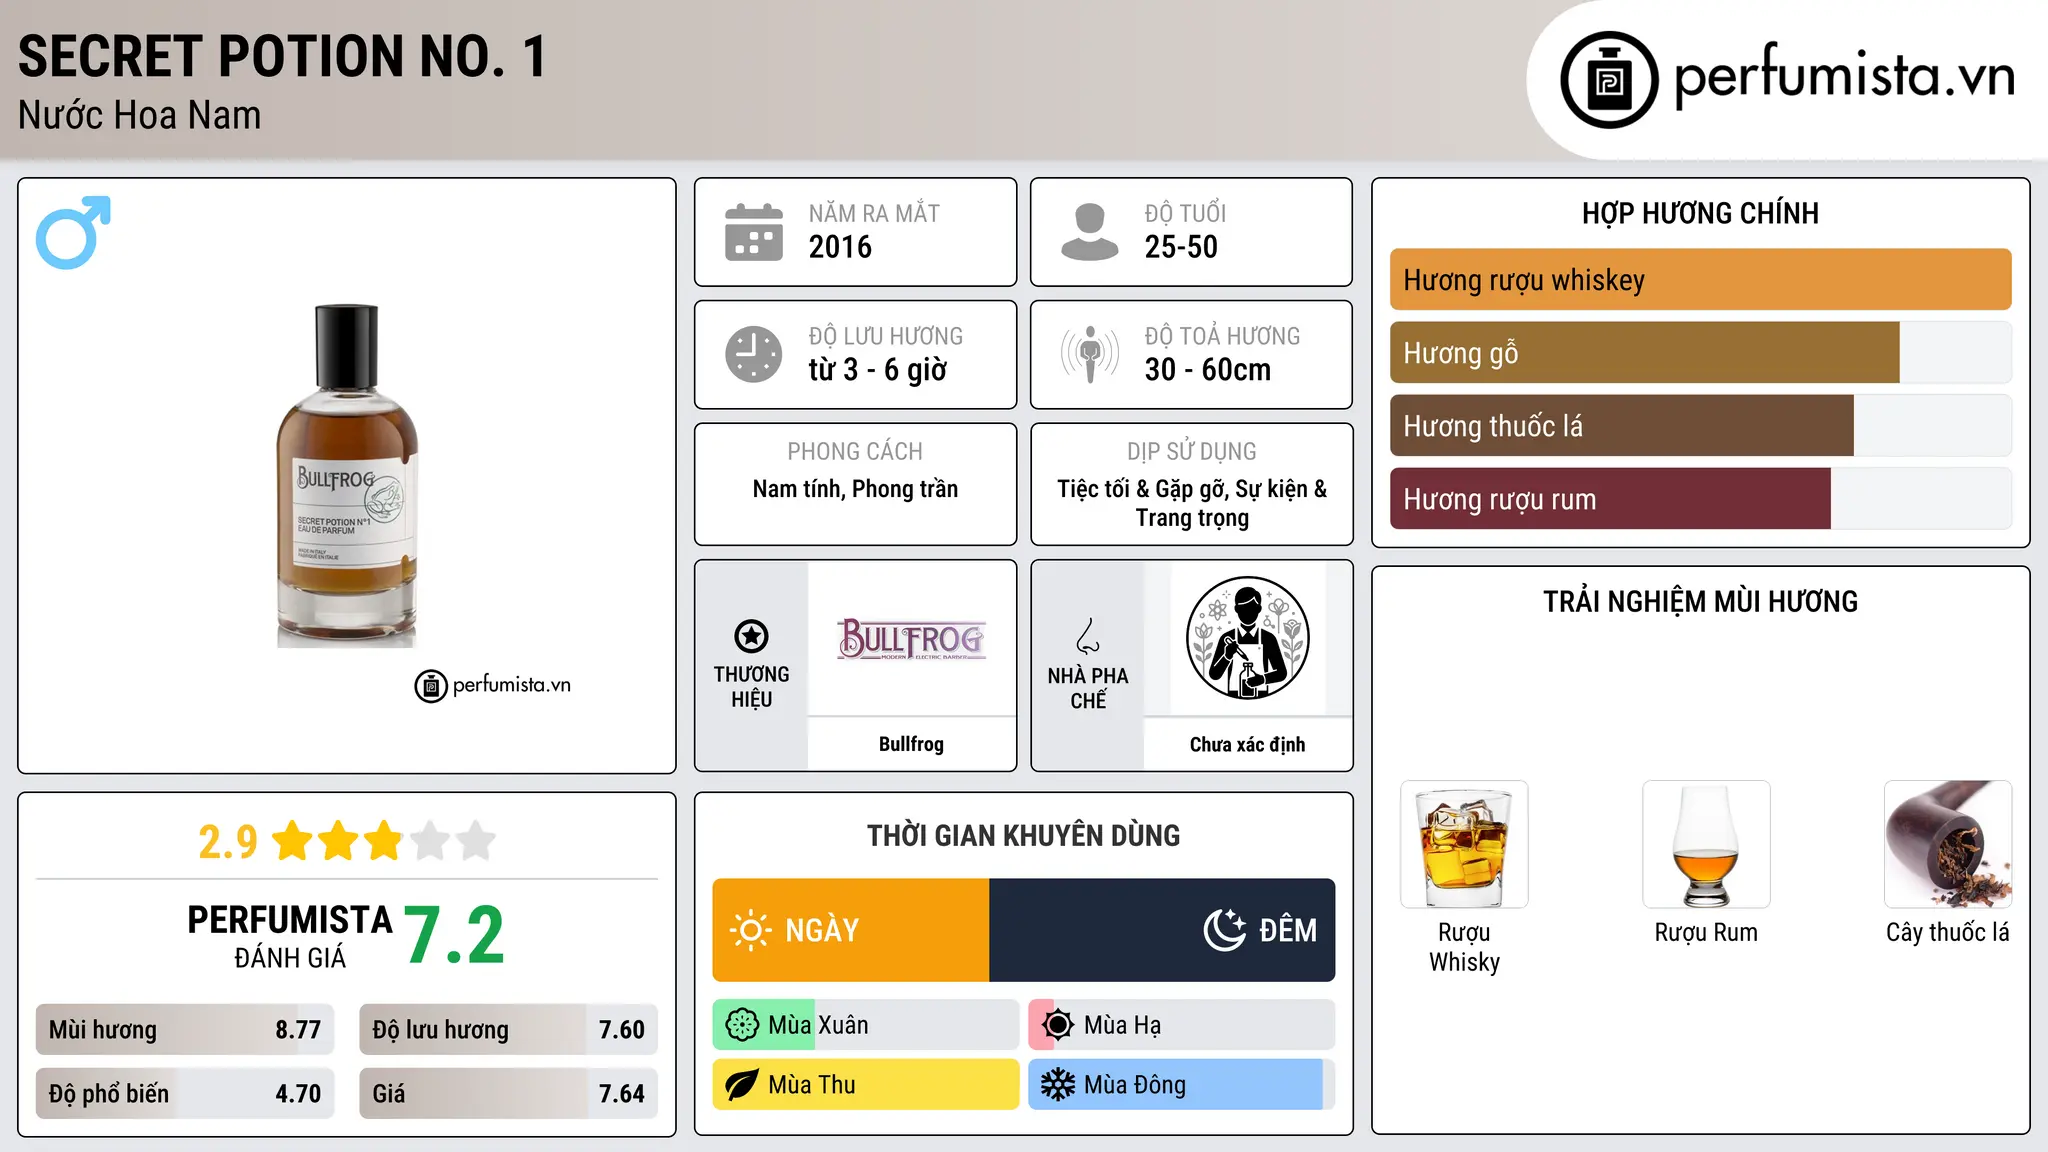Click the style text "Nam tính, Phong trần"
The height and width of the screenshot is (1152, 2048).
click(855, 489)
